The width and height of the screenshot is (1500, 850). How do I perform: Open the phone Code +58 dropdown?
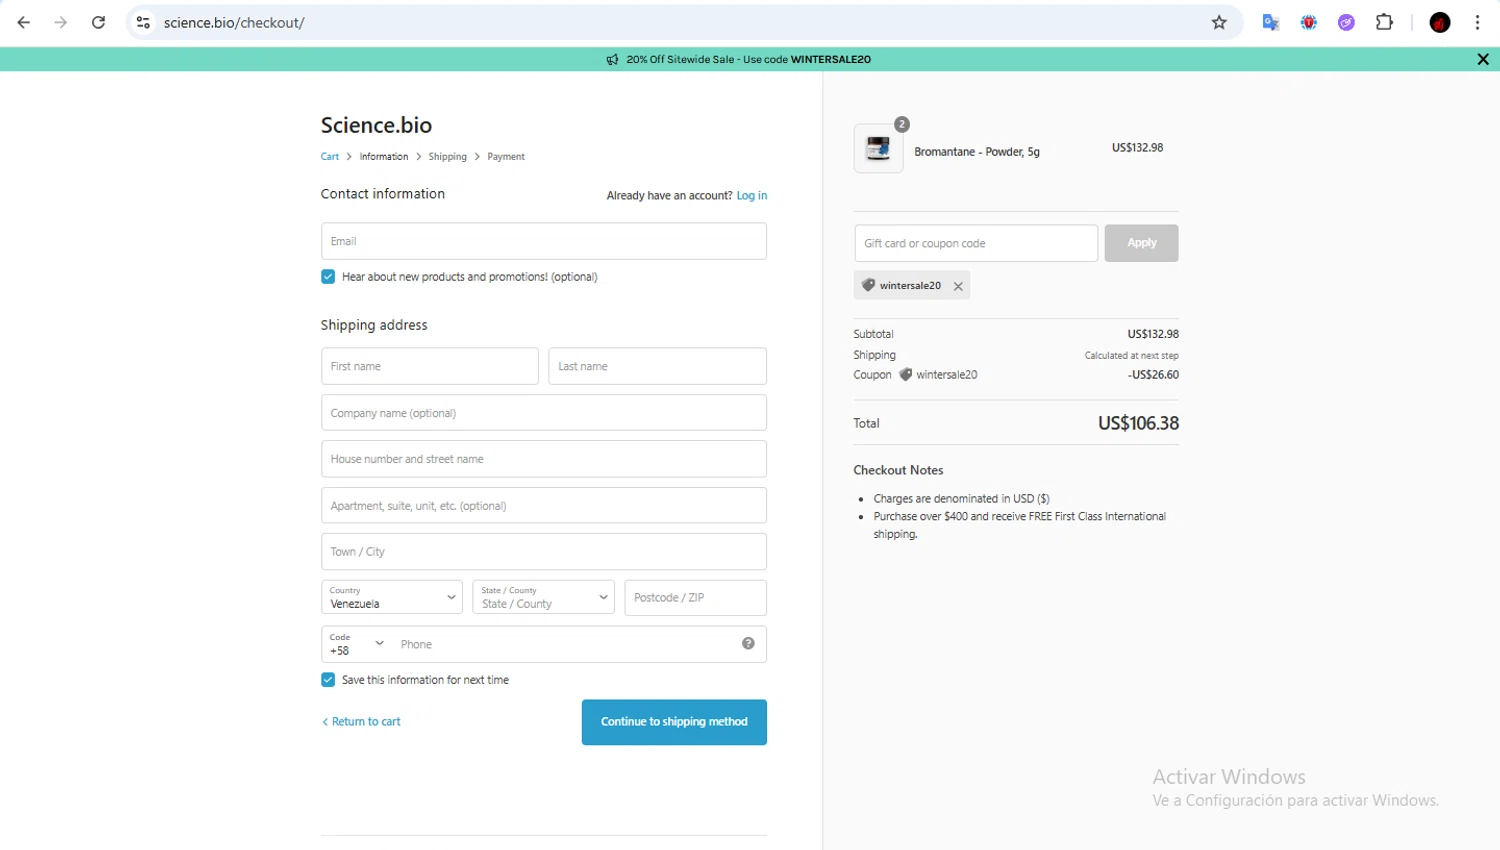(x=357, y=644)
